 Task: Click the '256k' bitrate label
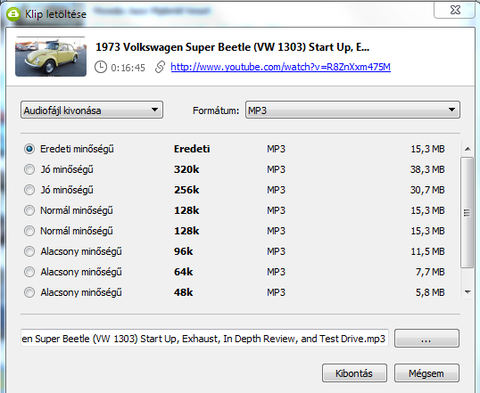186,190
